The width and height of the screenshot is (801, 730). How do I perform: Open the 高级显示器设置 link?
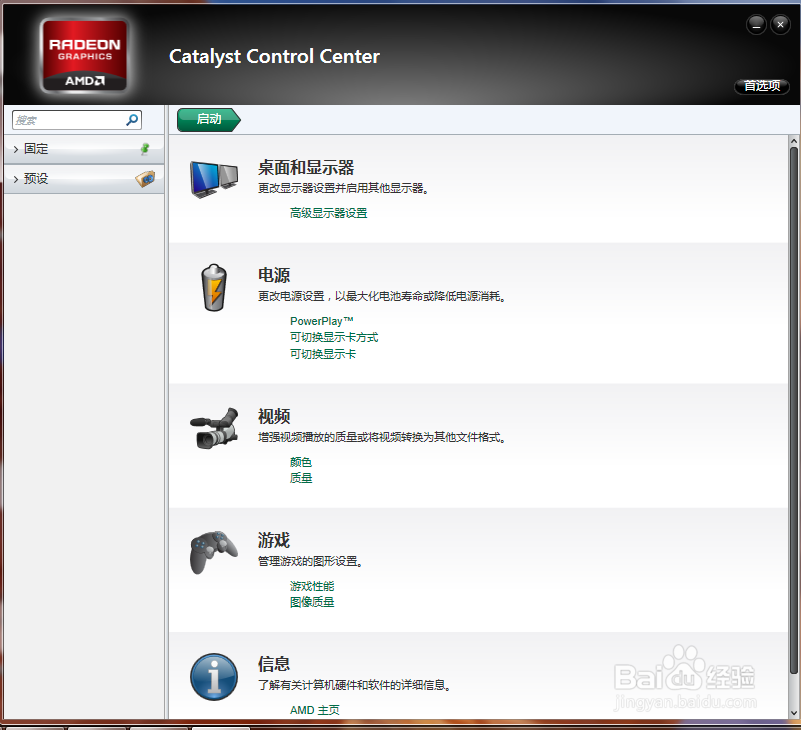tap(328, 213)
